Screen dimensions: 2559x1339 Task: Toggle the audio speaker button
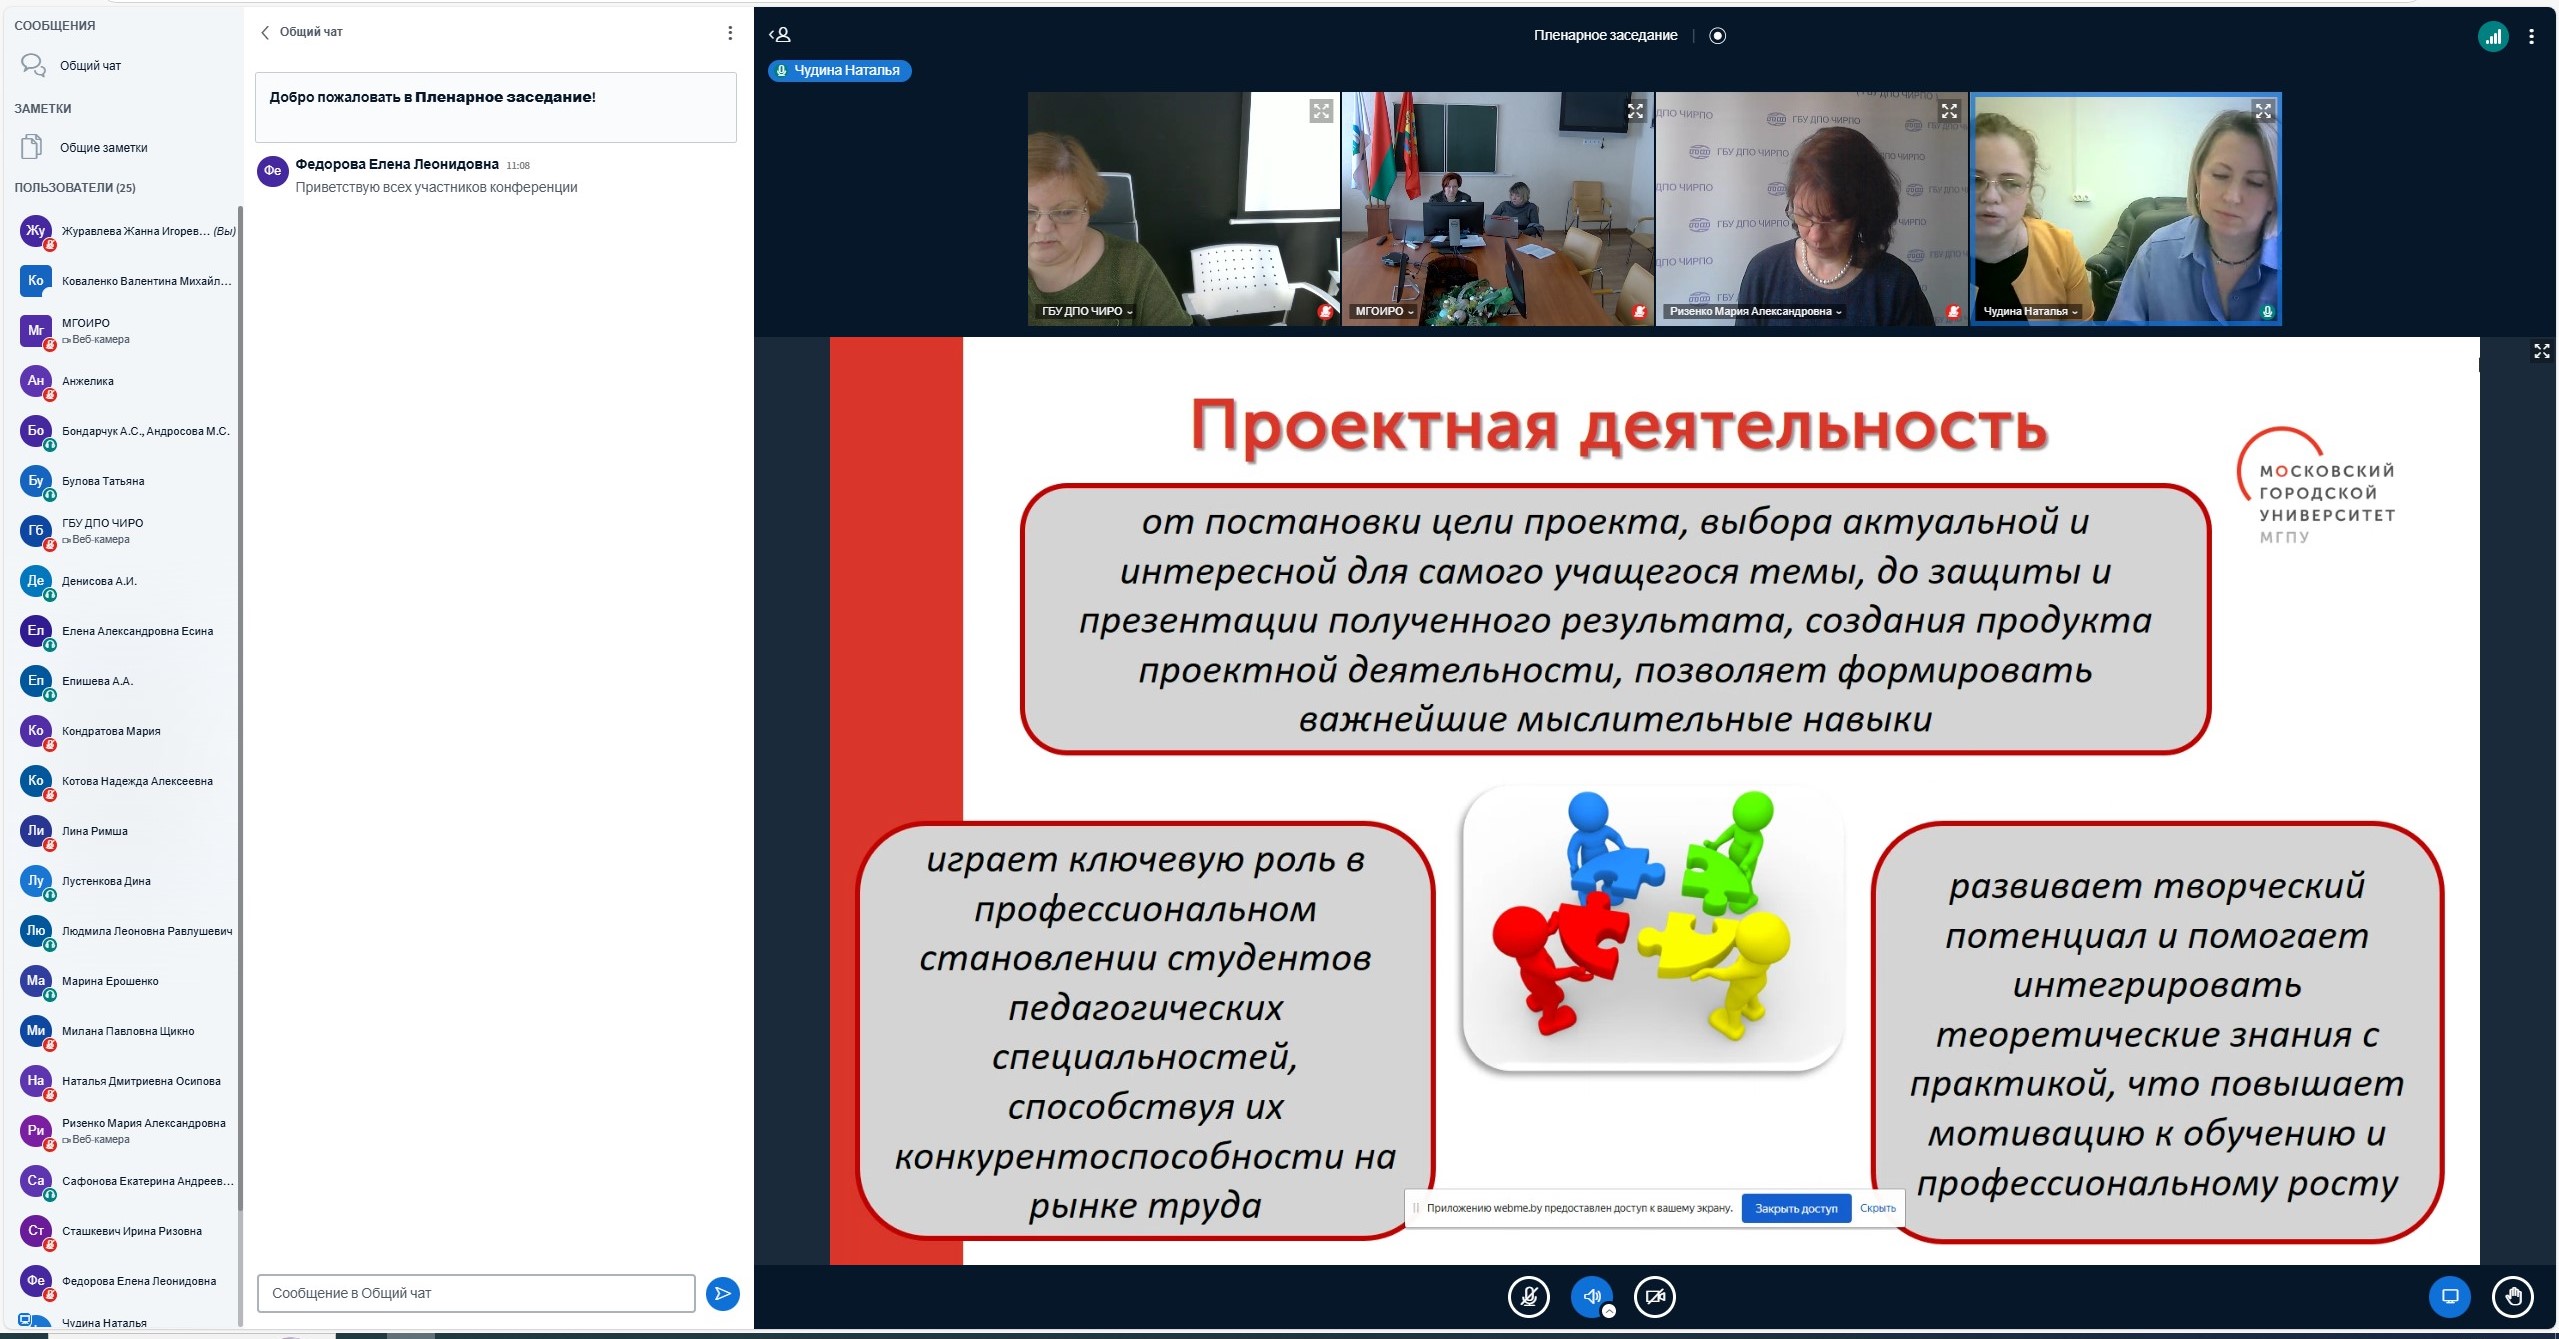[x=1592, y=1297]
